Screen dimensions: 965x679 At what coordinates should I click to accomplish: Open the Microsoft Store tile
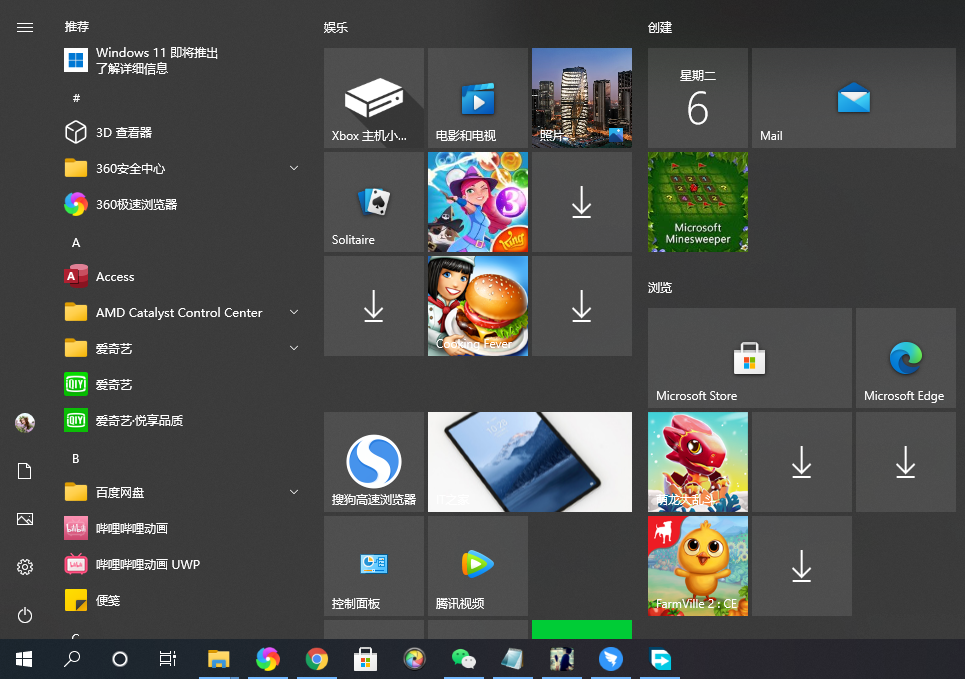(747, 358)
